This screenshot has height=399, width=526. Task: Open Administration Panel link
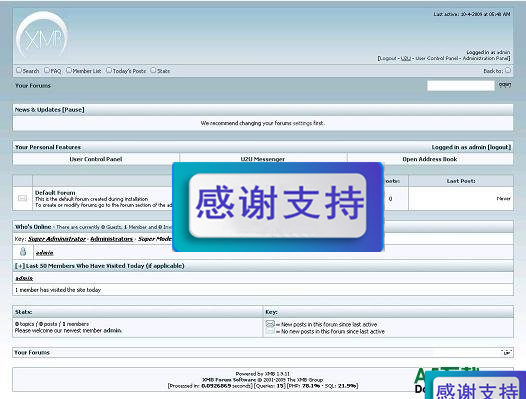point(485,58)
